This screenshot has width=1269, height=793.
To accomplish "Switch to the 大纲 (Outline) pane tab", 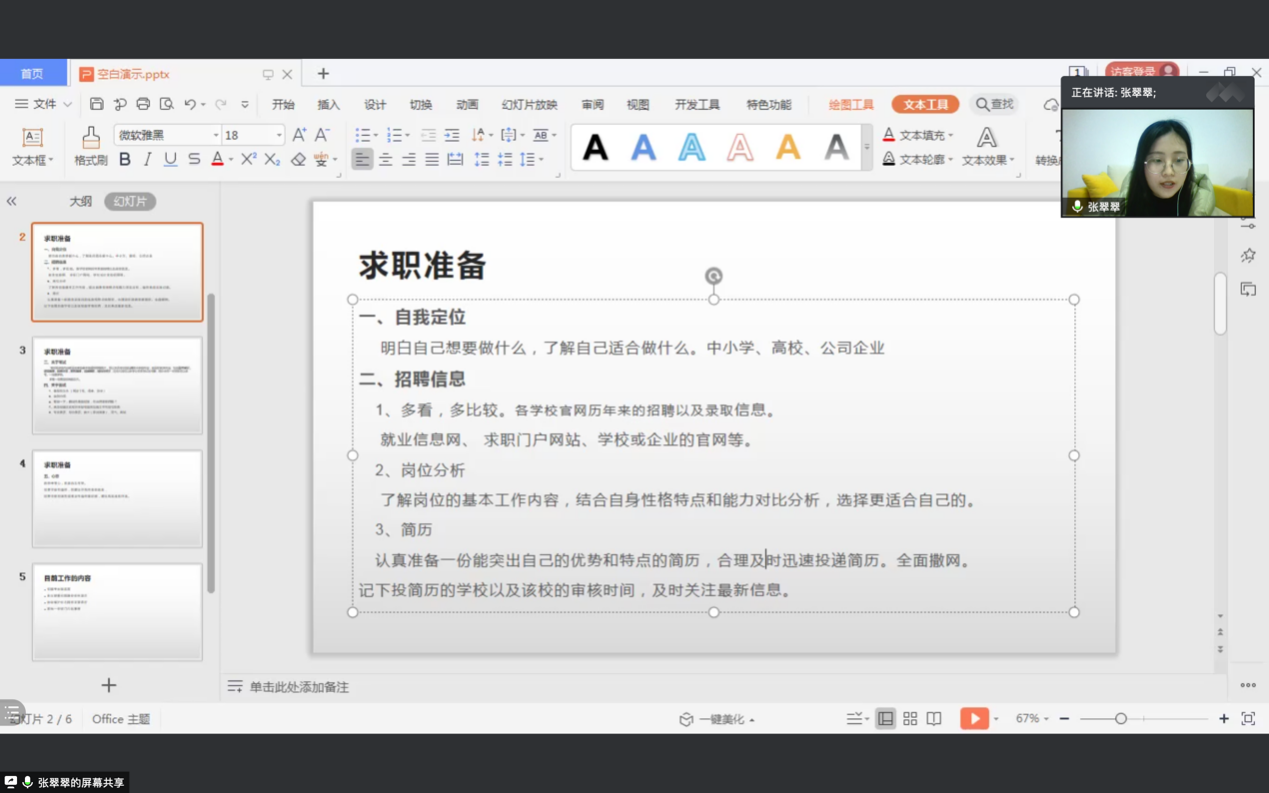I will click(x=81, y=202).
